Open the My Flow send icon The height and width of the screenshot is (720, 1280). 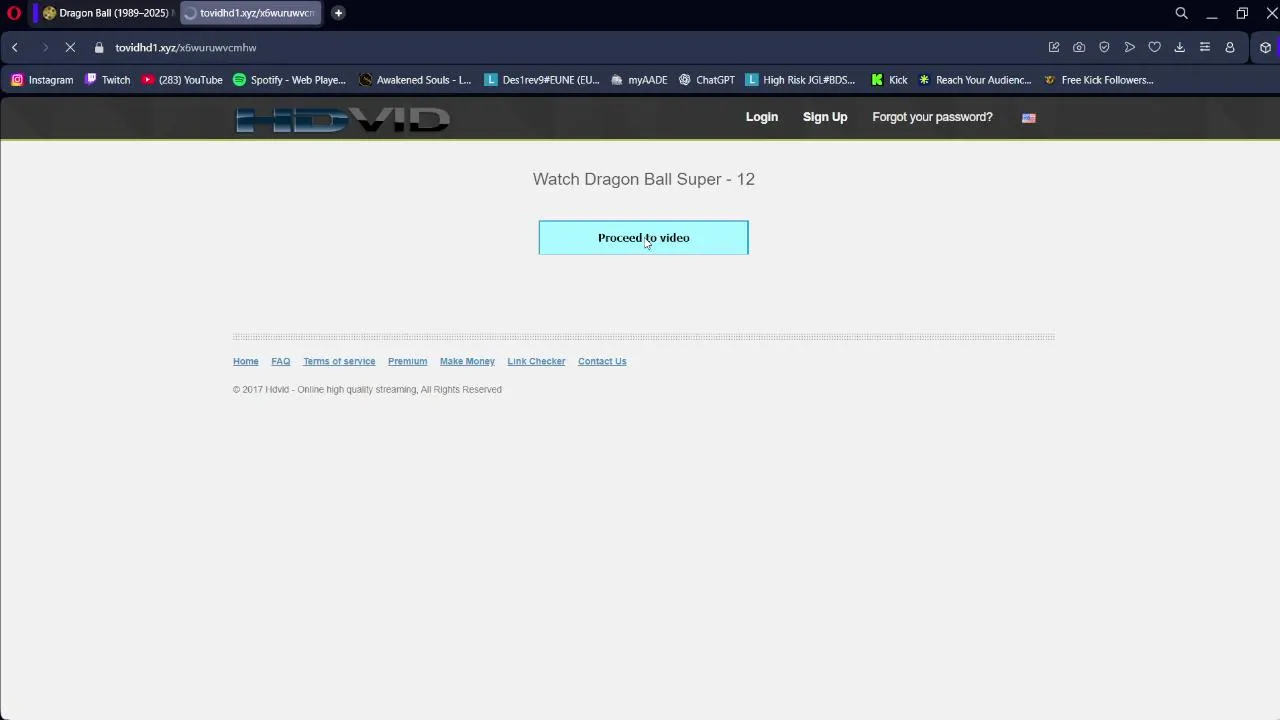(x=1129, y=47)
